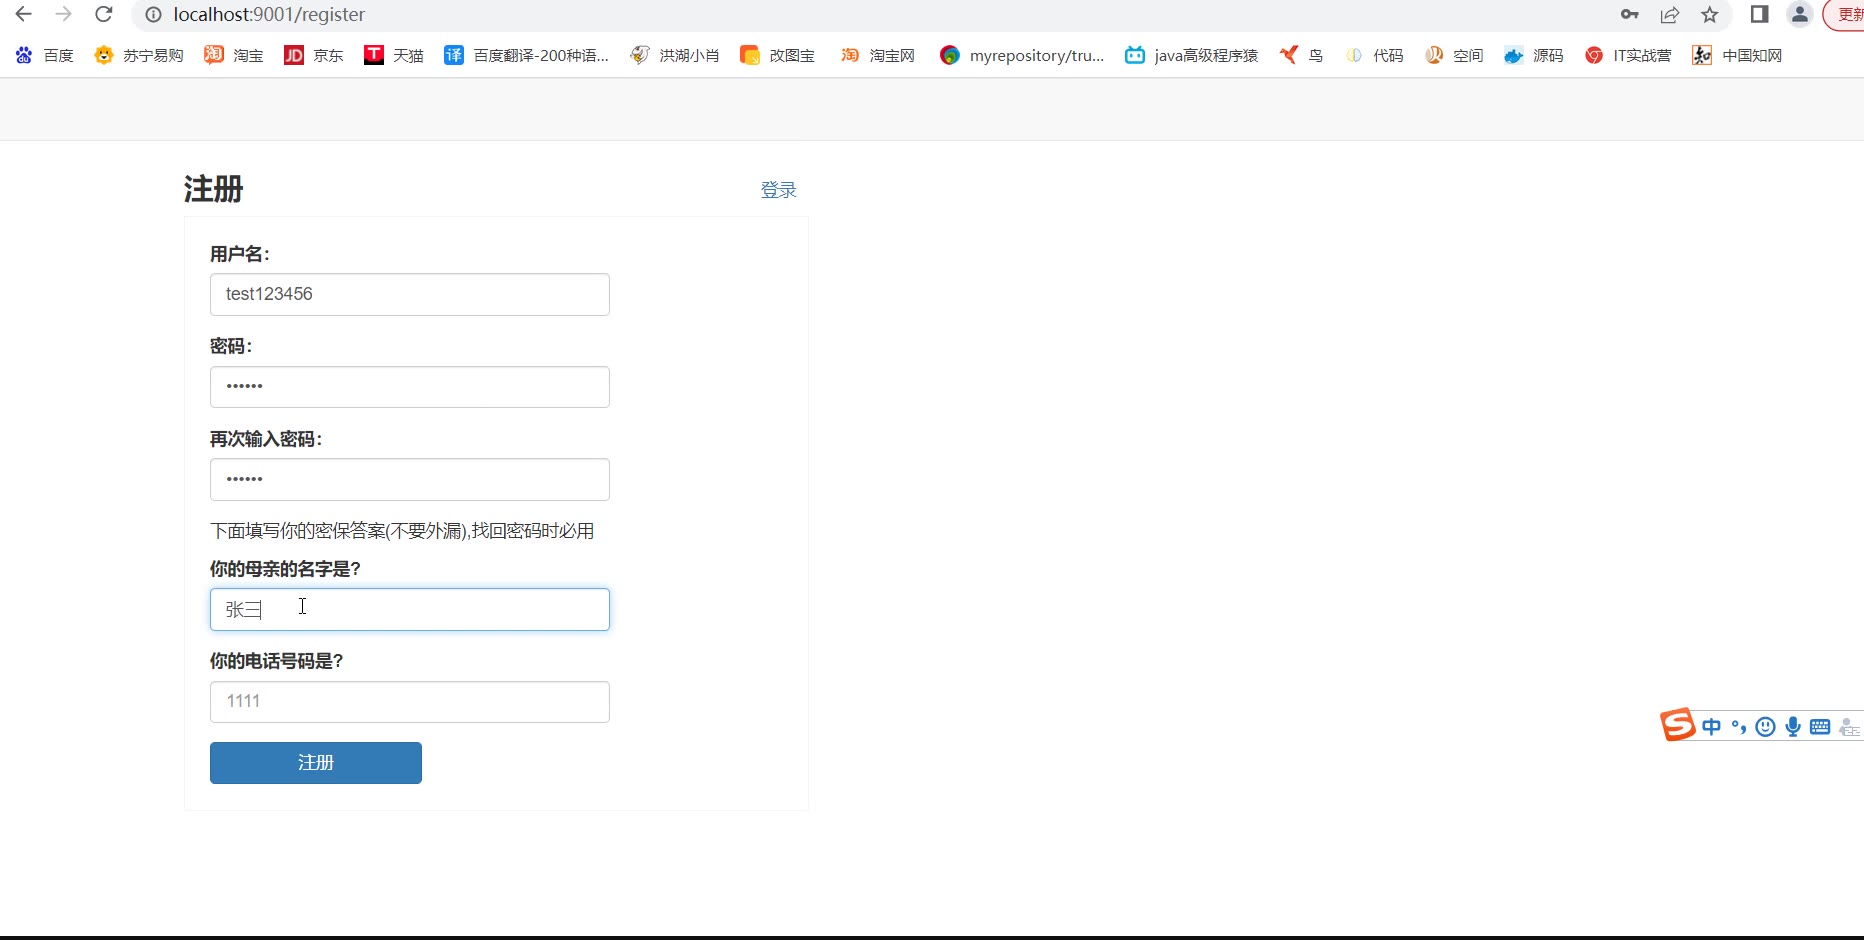This screenshot has width=1864, height=940.
Task: Click the 下面填写你的密保答案 hint text
Action: 402,531
